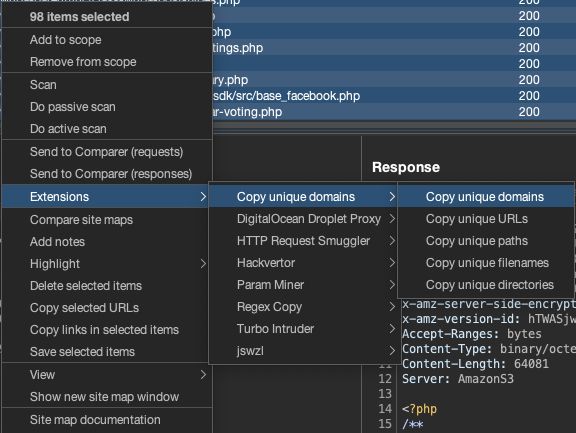The height and width of the screenshot is (433, 576).
Task: Choose Send to Comparer (requests)
Action: click(x=107, y=152)
